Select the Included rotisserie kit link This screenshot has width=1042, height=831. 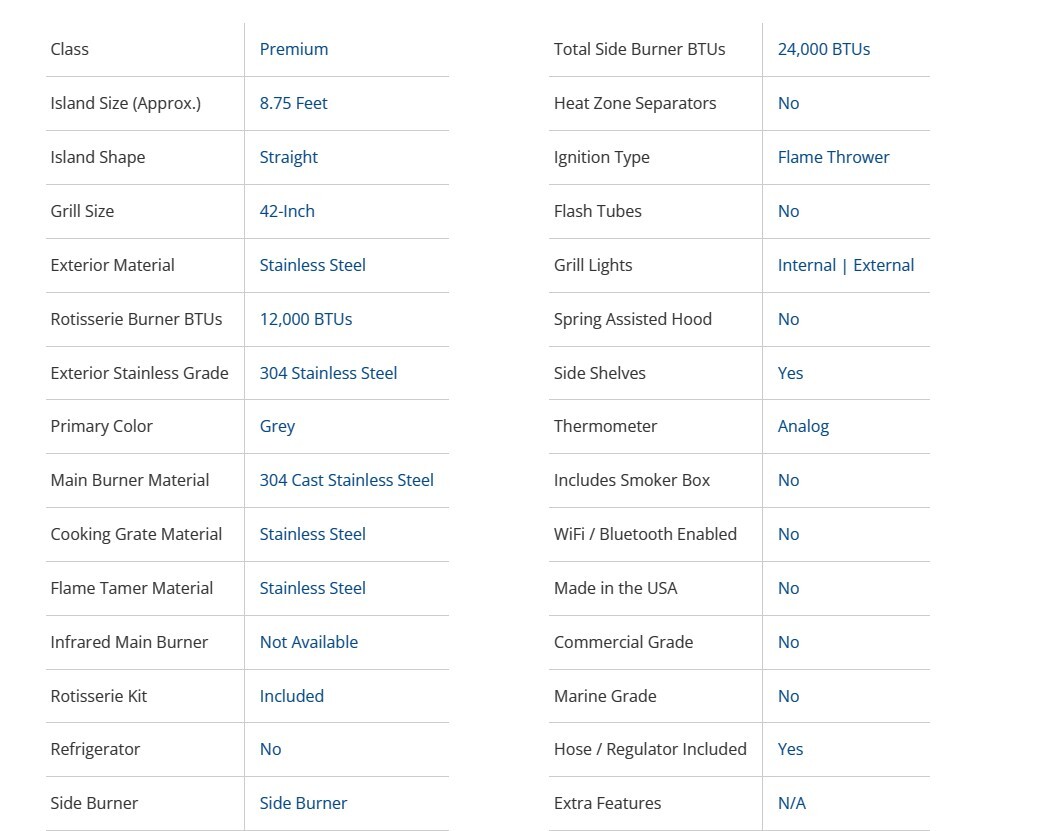pos(291,696)
